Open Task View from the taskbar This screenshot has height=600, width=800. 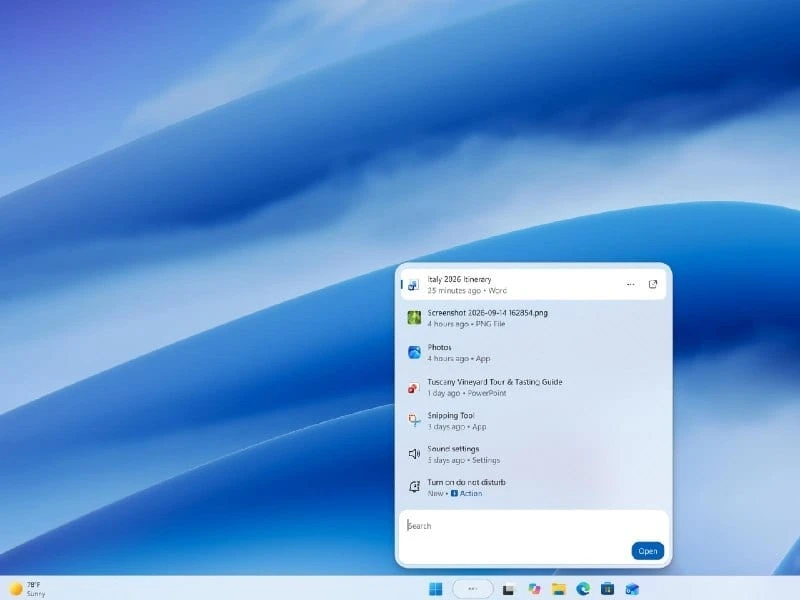click(x=509, y=589)
